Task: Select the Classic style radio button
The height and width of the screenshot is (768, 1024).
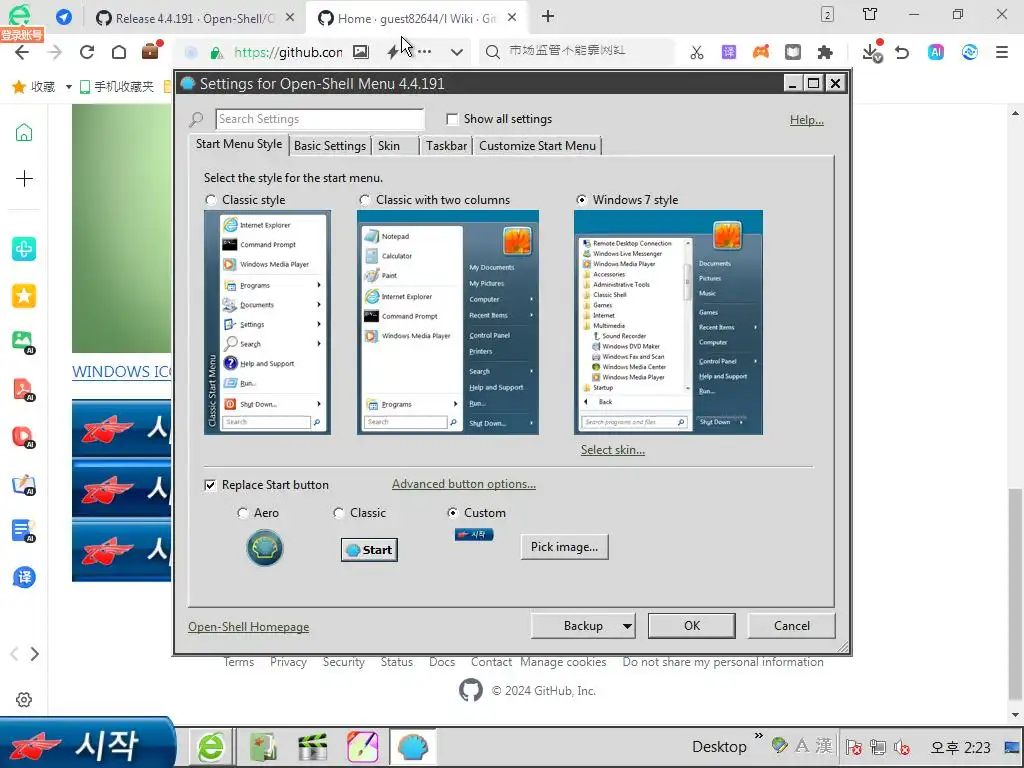Action: point(211,200)
